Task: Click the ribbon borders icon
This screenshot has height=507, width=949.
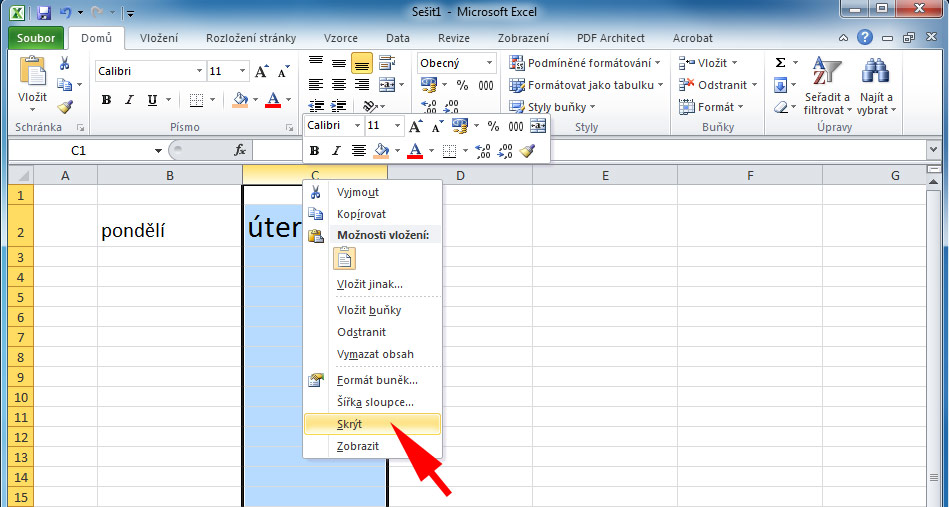Action: 195,100
